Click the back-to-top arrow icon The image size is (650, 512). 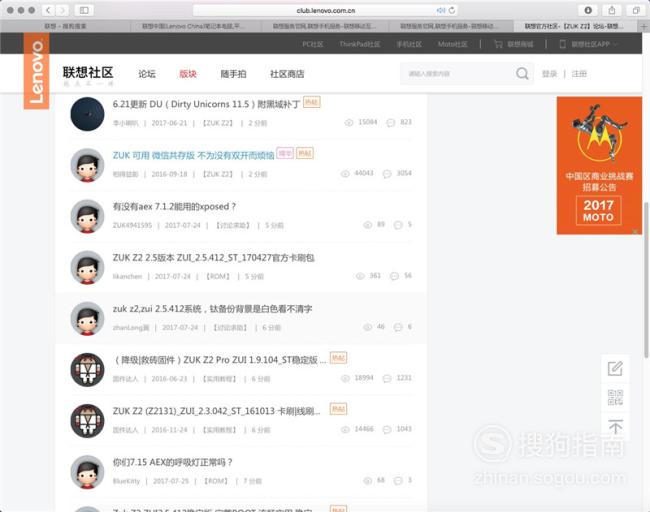(x=615, y=426)
